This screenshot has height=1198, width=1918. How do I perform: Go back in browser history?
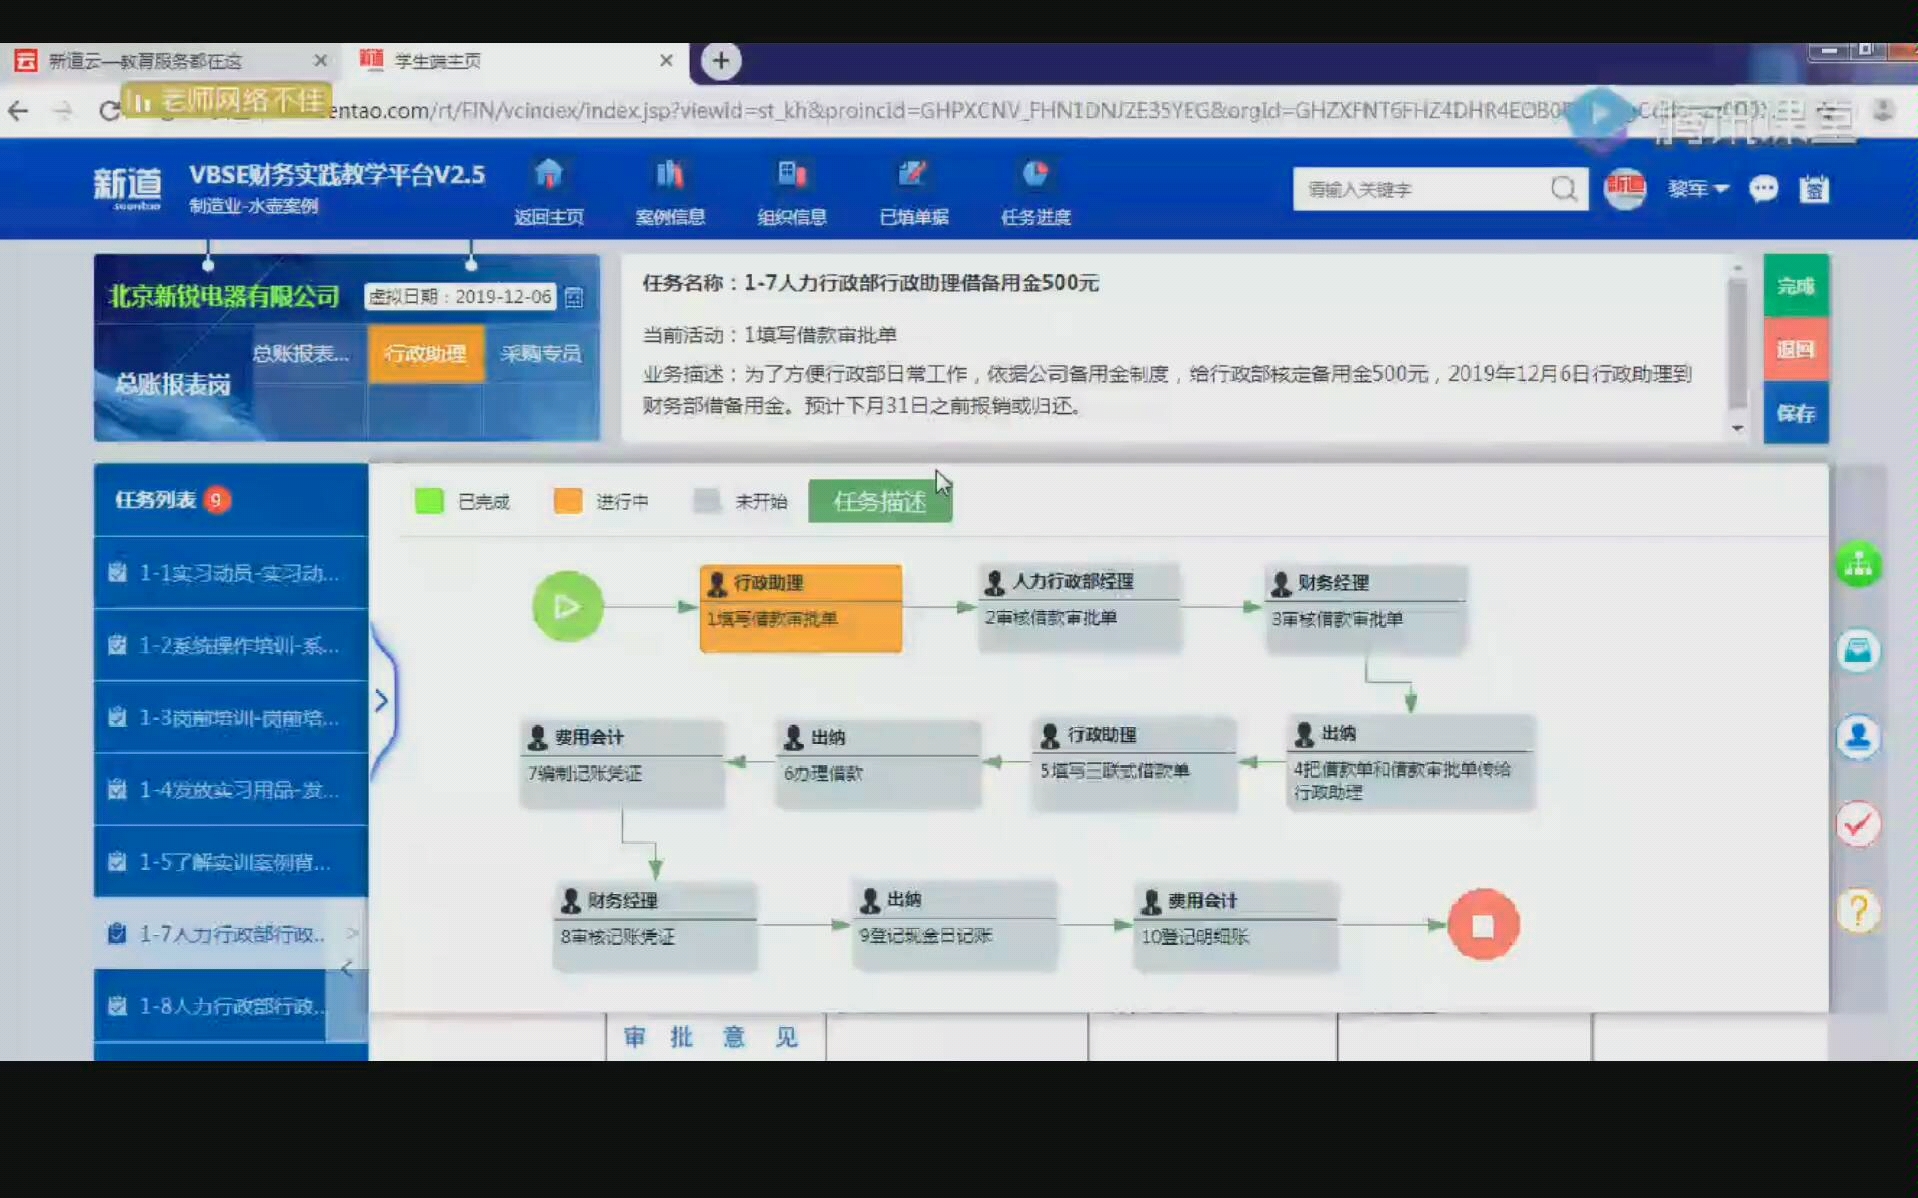click(x=18, y=111)
